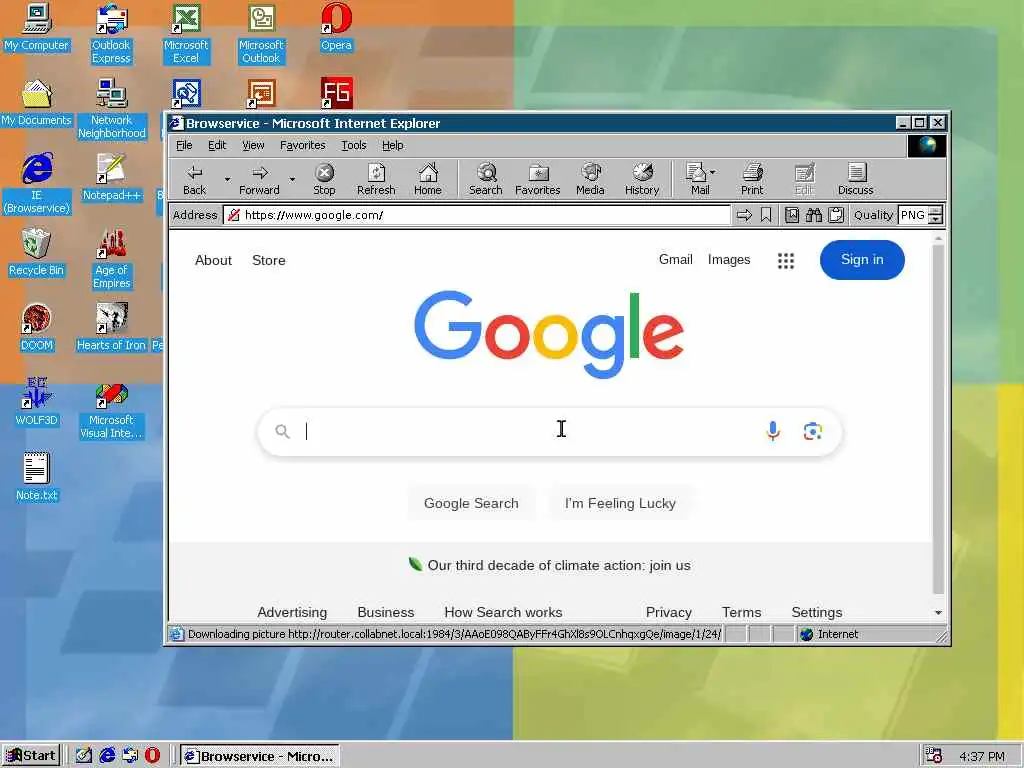
Task: Click the I'm Feeling Lucky button
Action: [620, 504]
